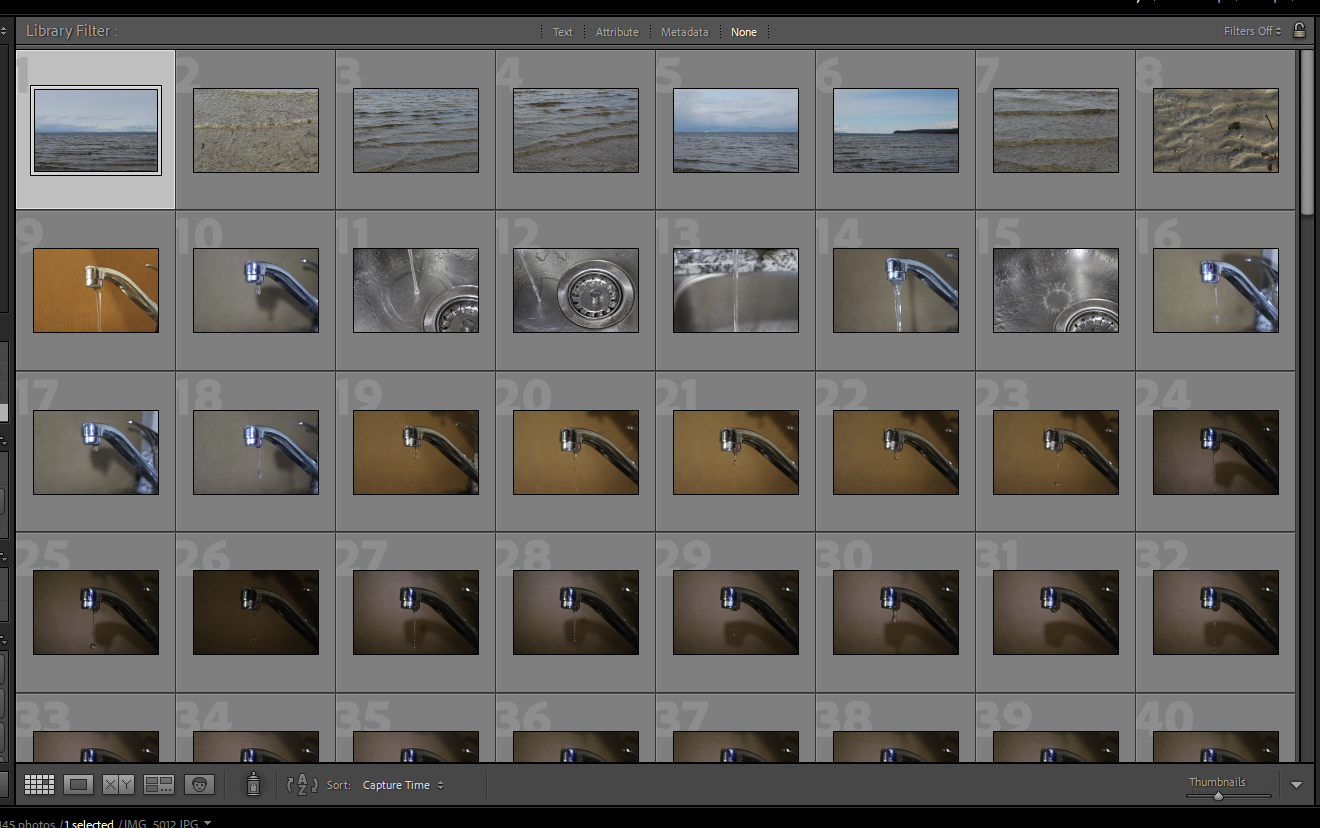The image size is (1320, 828).
Task: Select the Metadata library filter
Action: pos(684,32)
